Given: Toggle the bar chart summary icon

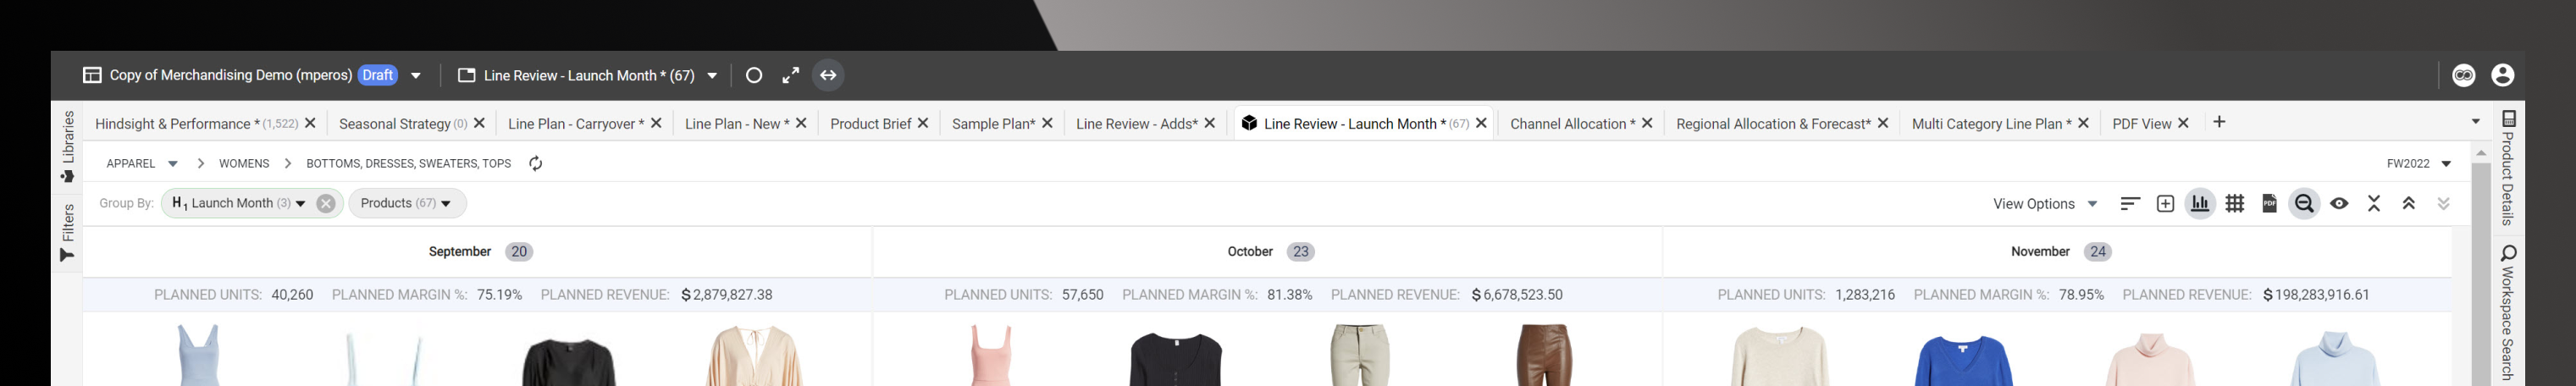Looking at the screenshot, I should point(2200,204).
